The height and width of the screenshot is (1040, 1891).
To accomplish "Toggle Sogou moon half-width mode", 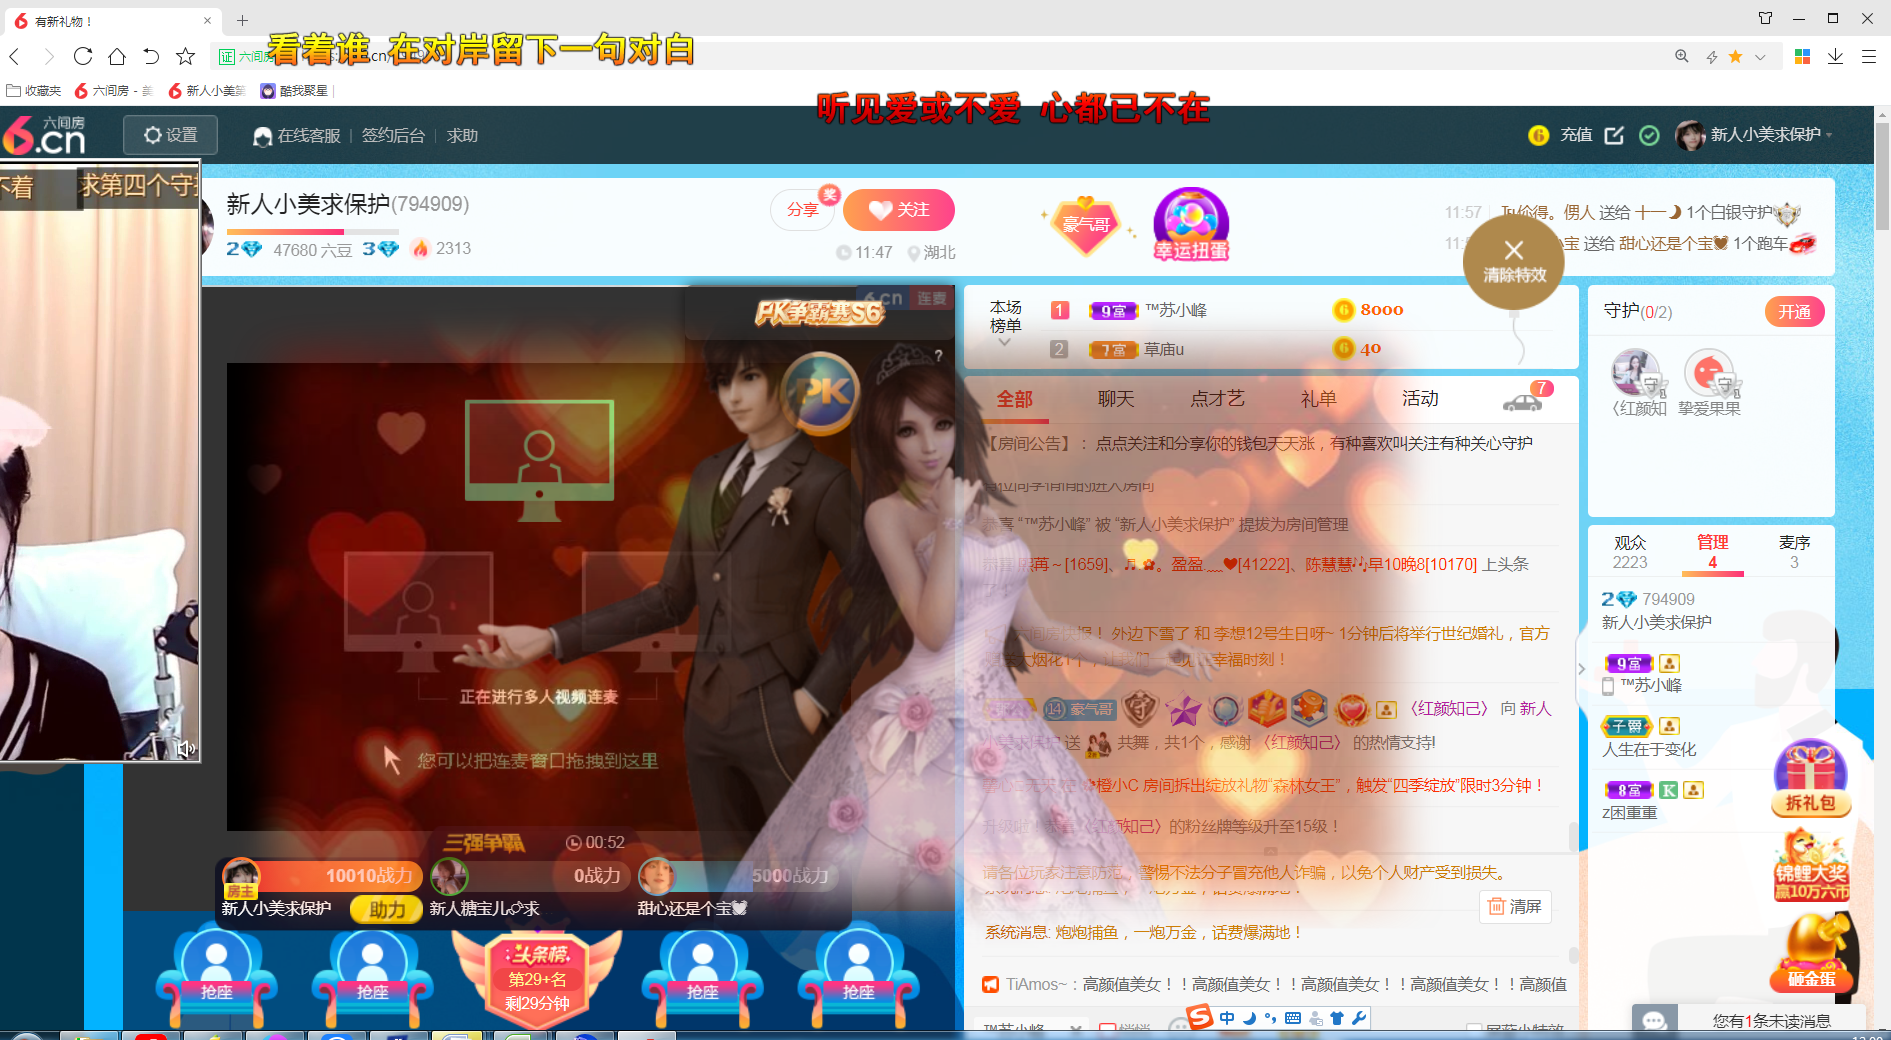I will (x=1249, y=1018).
